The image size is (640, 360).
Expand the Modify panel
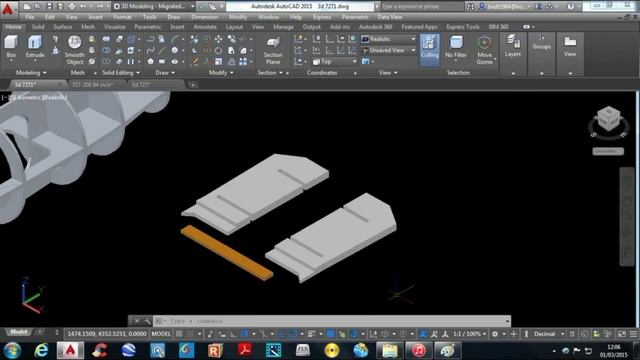click(221, 73)
